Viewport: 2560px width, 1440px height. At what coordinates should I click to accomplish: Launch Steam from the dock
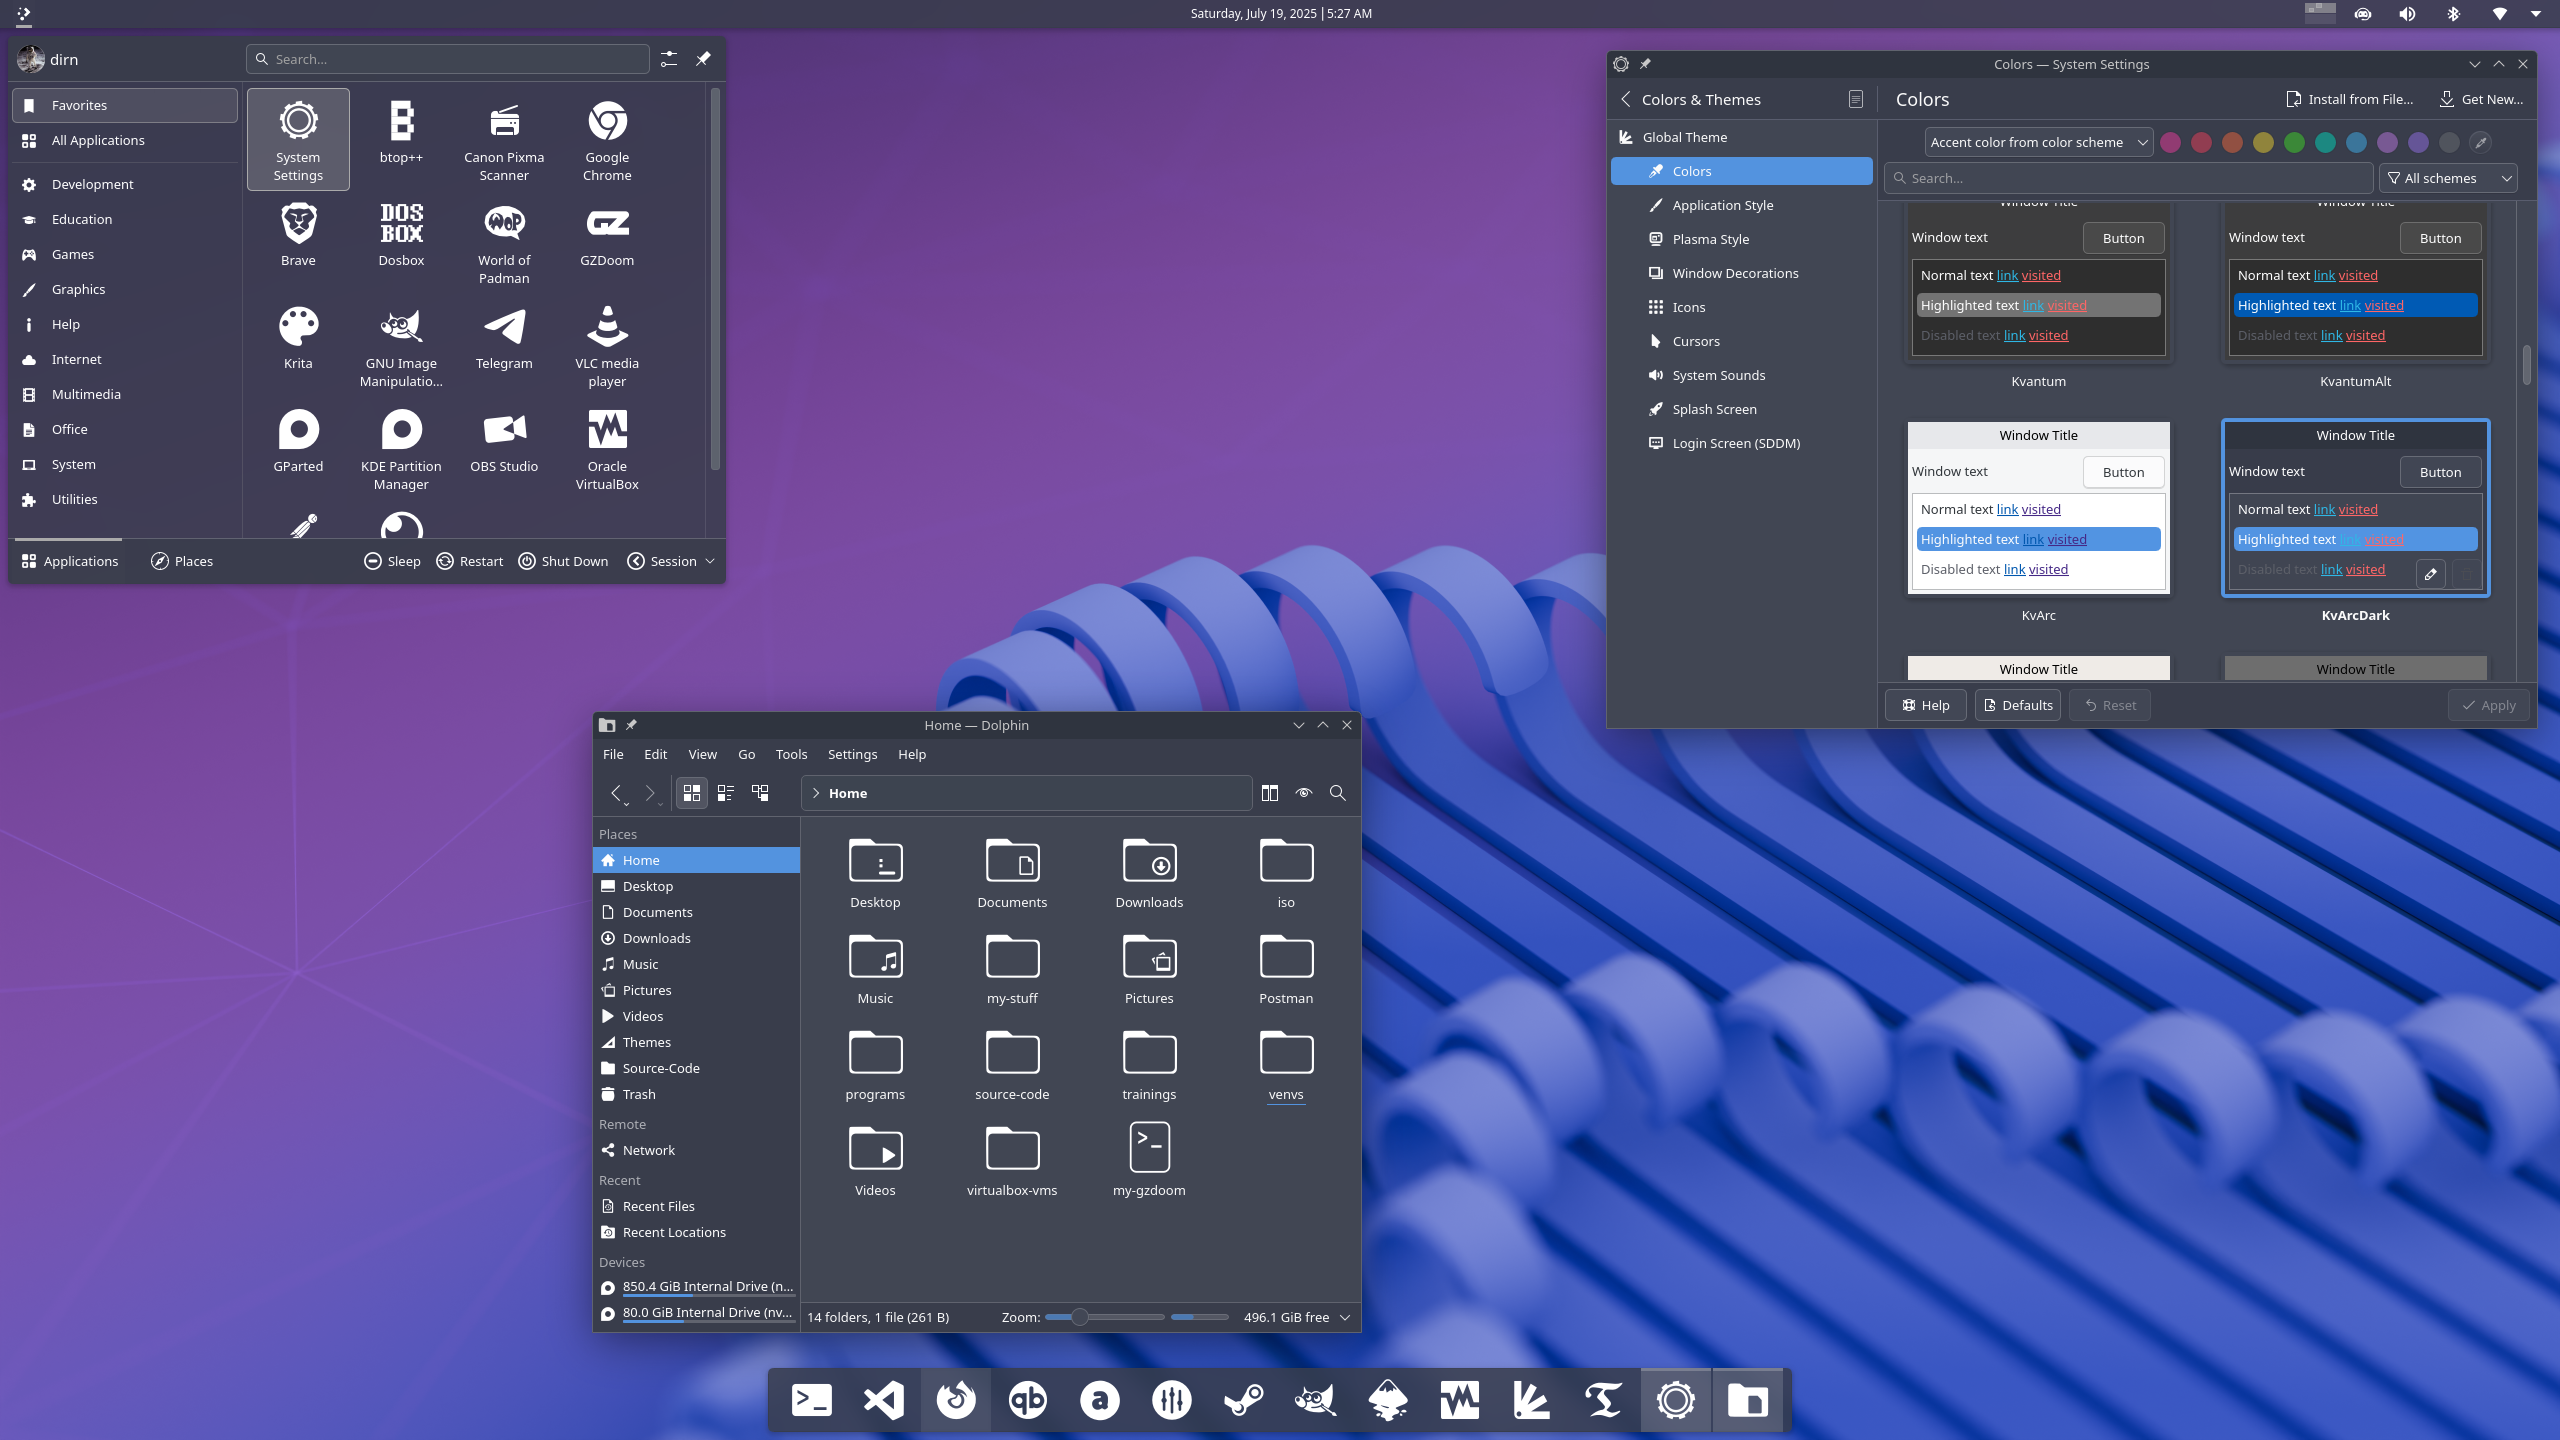click(1242, 1399)
